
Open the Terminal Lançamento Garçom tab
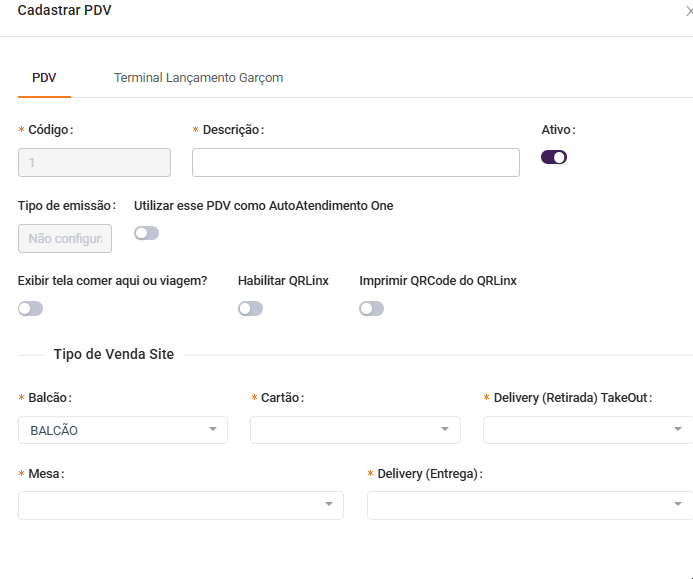tap(198, 77)
